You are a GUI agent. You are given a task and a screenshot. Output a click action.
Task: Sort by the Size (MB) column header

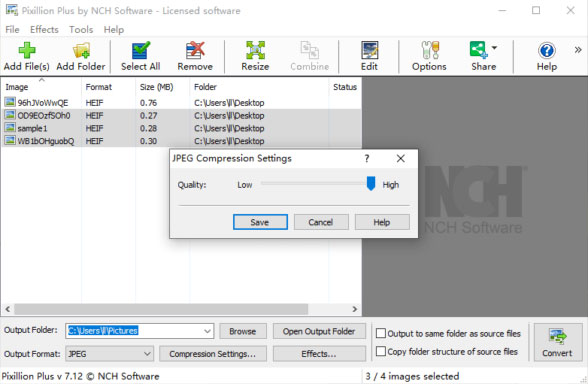(x=162, y=87)
